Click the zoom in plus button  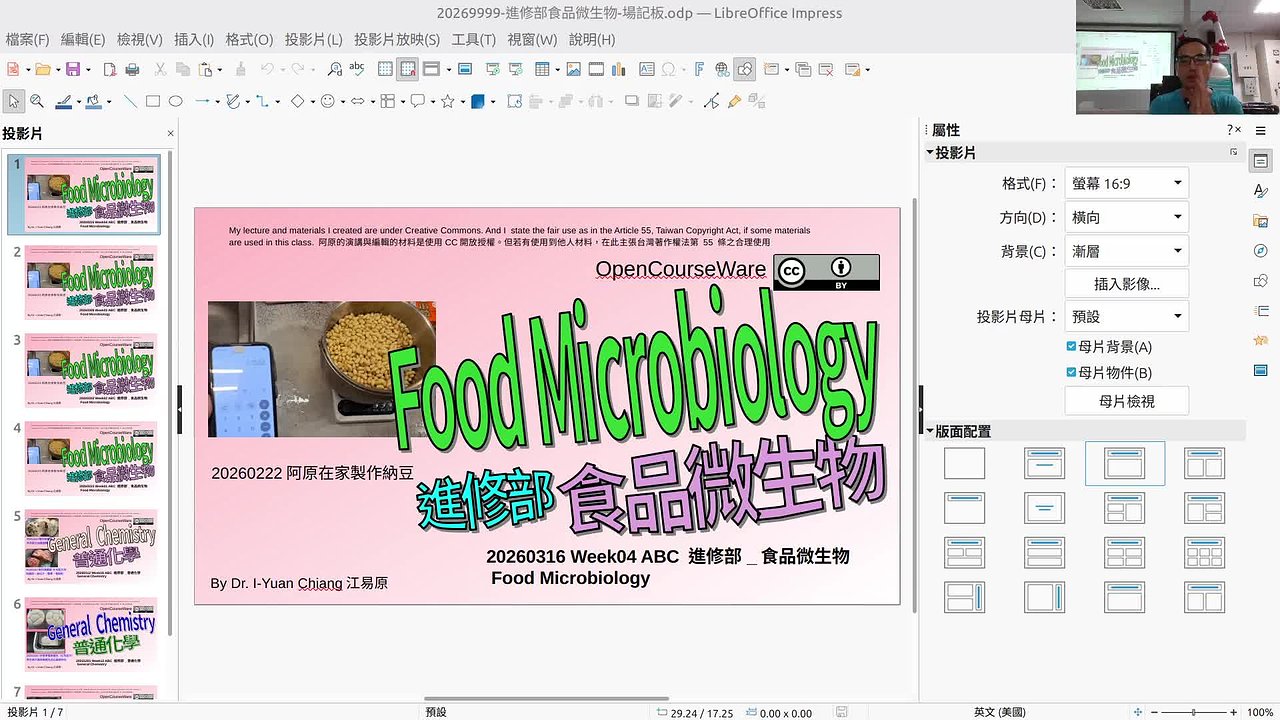click(x=1234, y=712)
